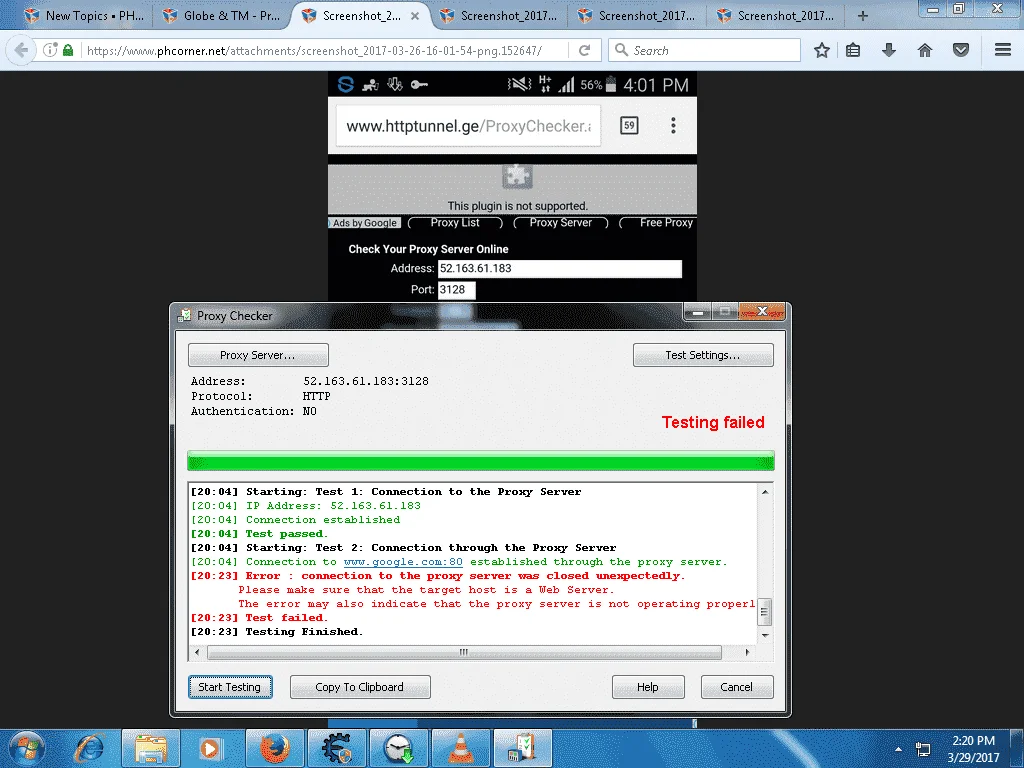Click log scroll right arrow
The image size is (1024, 768).
point(747,652)
